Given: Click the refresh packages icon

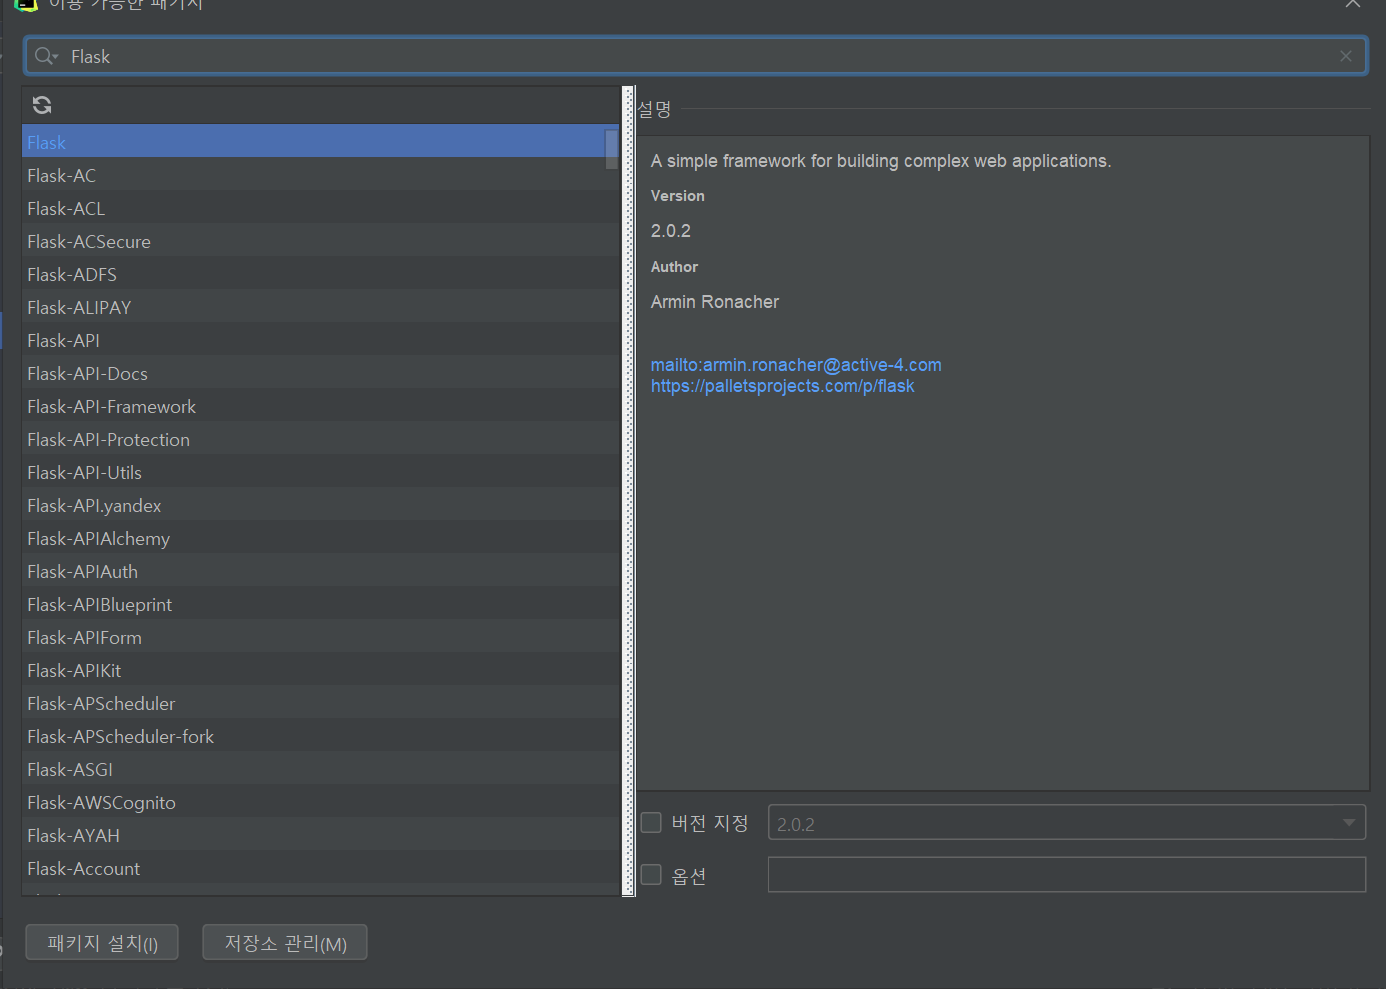Looking at the screenshot, I should [x=42, y=105].
